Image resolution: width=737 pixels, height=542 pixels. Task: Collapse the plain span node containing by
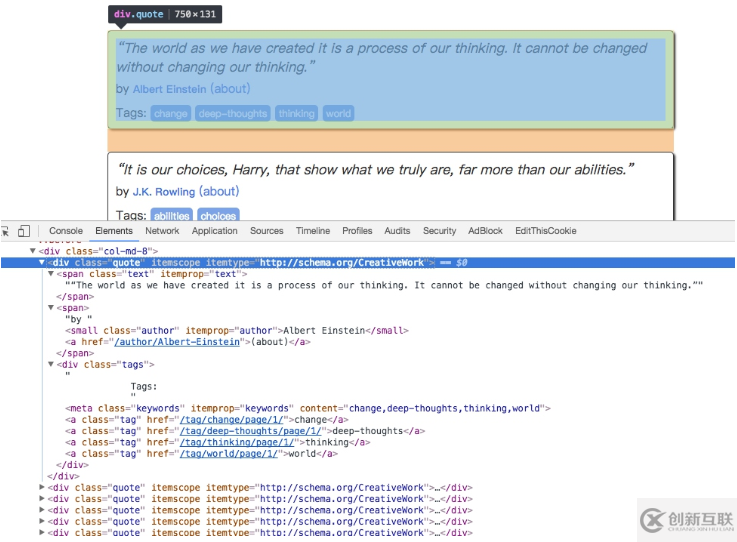tap(51, 307)
